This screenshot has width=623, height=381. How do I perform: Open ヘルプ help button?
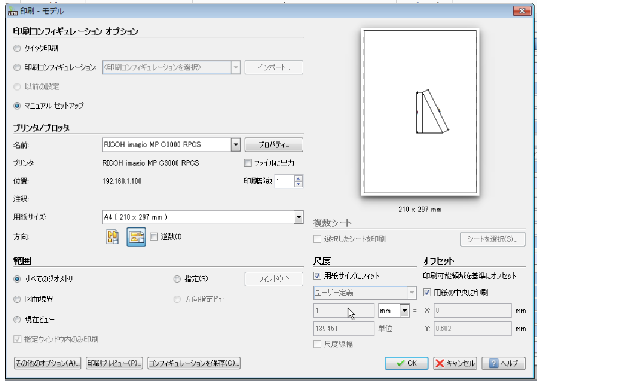503,363
